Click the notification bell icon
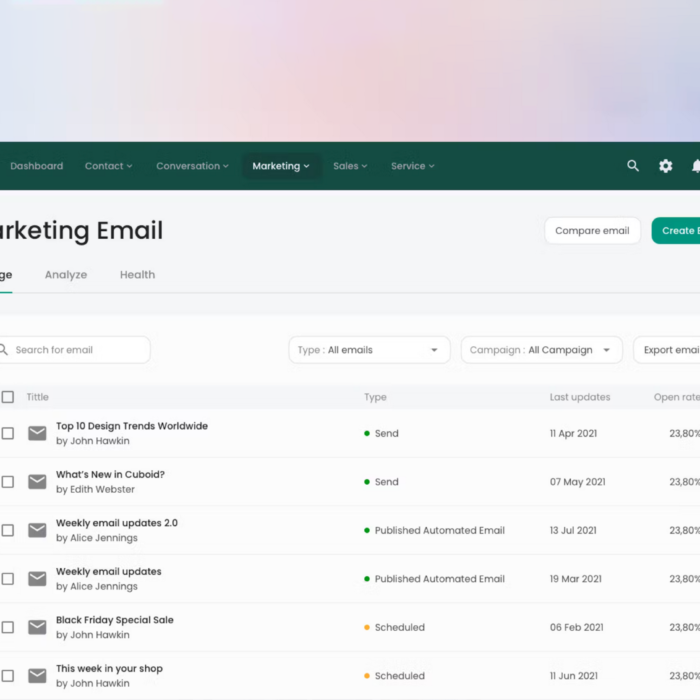Screen dimensions: 700x700 click(695, 166)
